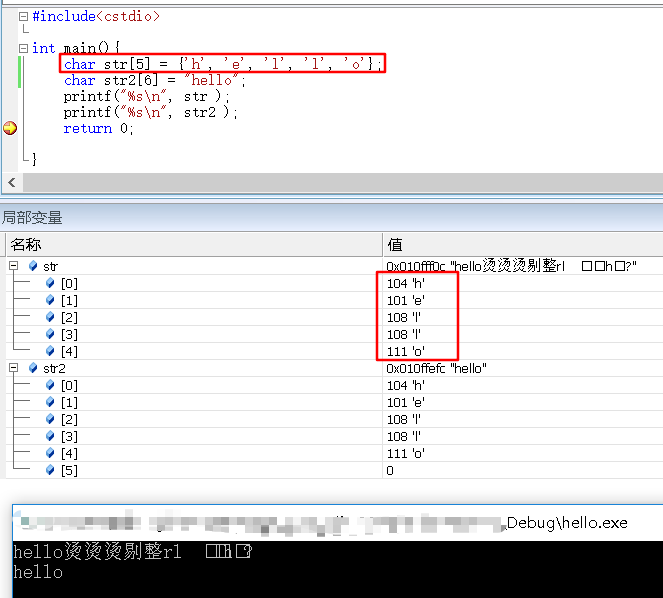Click the cube icon of str2's [2] element

coord(50,419)
